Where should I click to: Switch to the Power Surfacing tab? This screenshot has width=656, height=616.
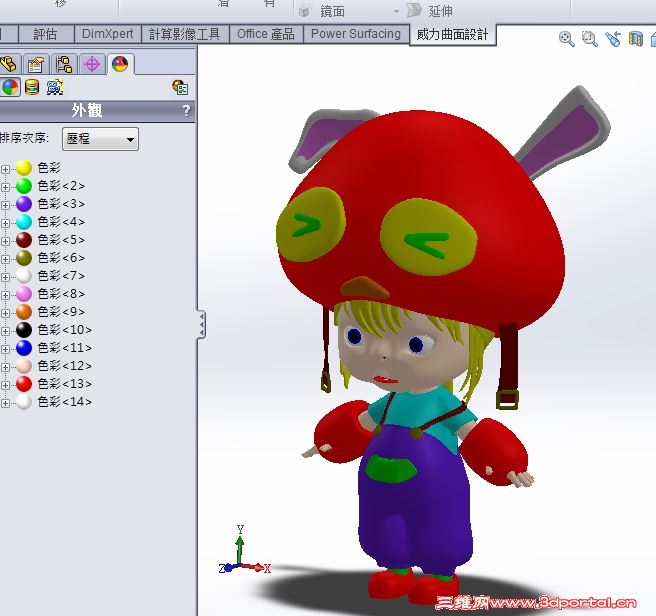pyautogui.click(x=356, y=34)
